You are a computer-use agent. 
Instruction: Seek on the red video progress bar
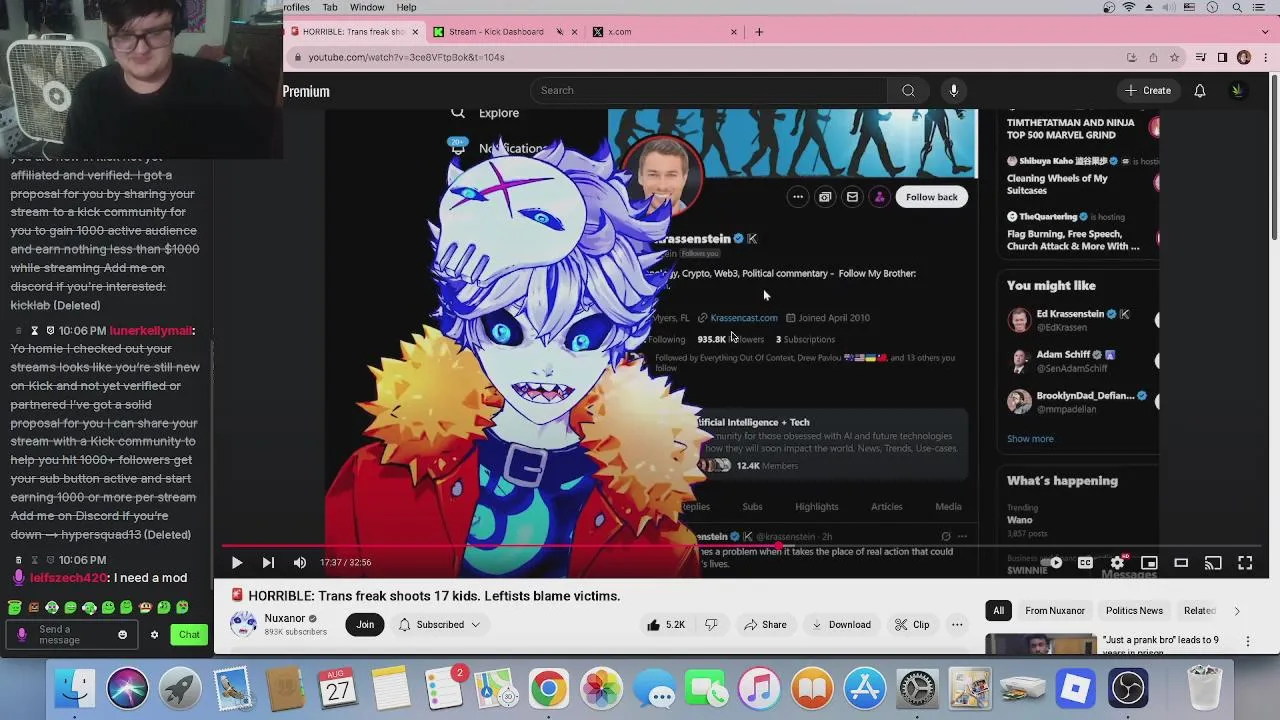[x=740, y=546]
